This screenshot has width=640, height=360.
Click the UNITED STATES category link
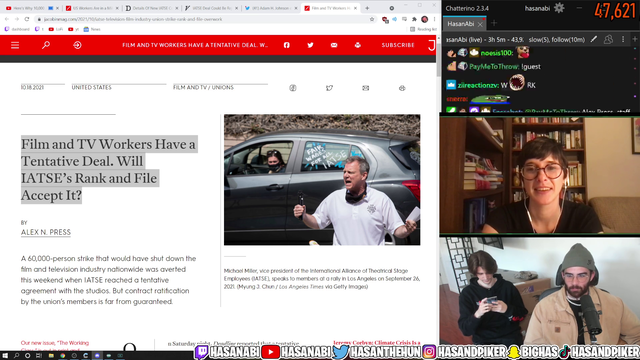coord(91,87)
